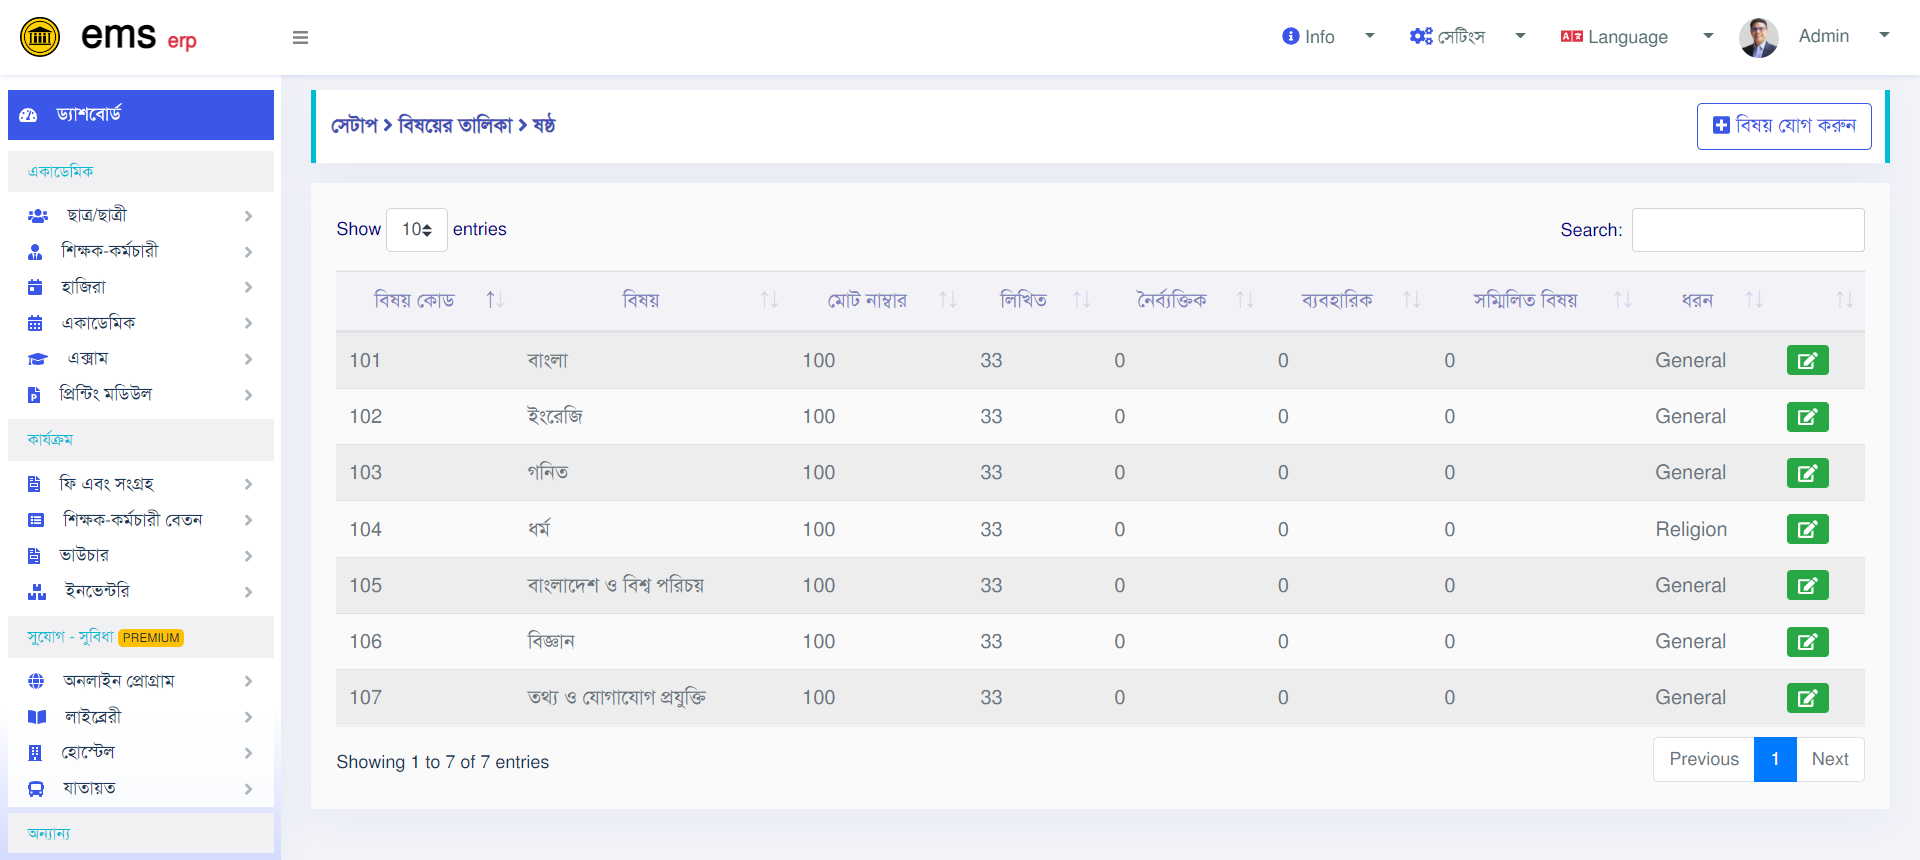Screen dimensions: 1920x860
Task: Open the Show entries count dropdown
Action: 417,230
